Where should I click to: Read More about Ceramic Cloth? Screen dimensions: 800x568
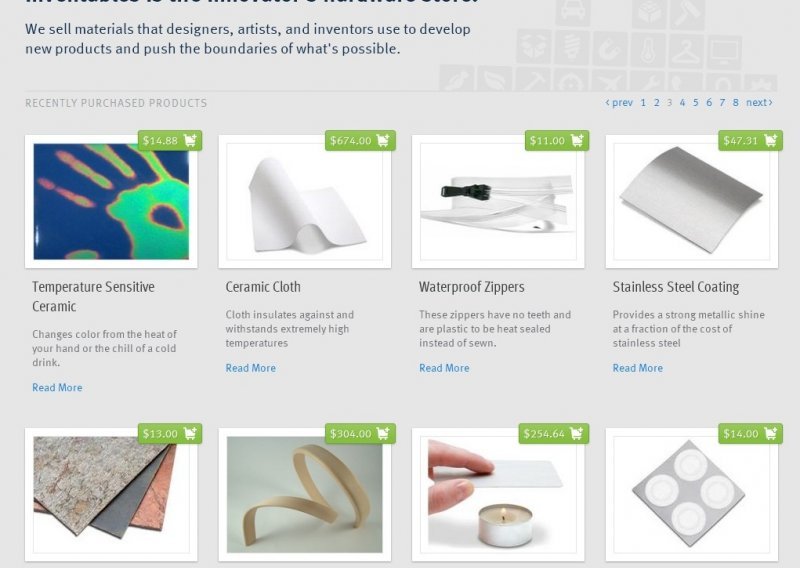click(x=251, y=368)
